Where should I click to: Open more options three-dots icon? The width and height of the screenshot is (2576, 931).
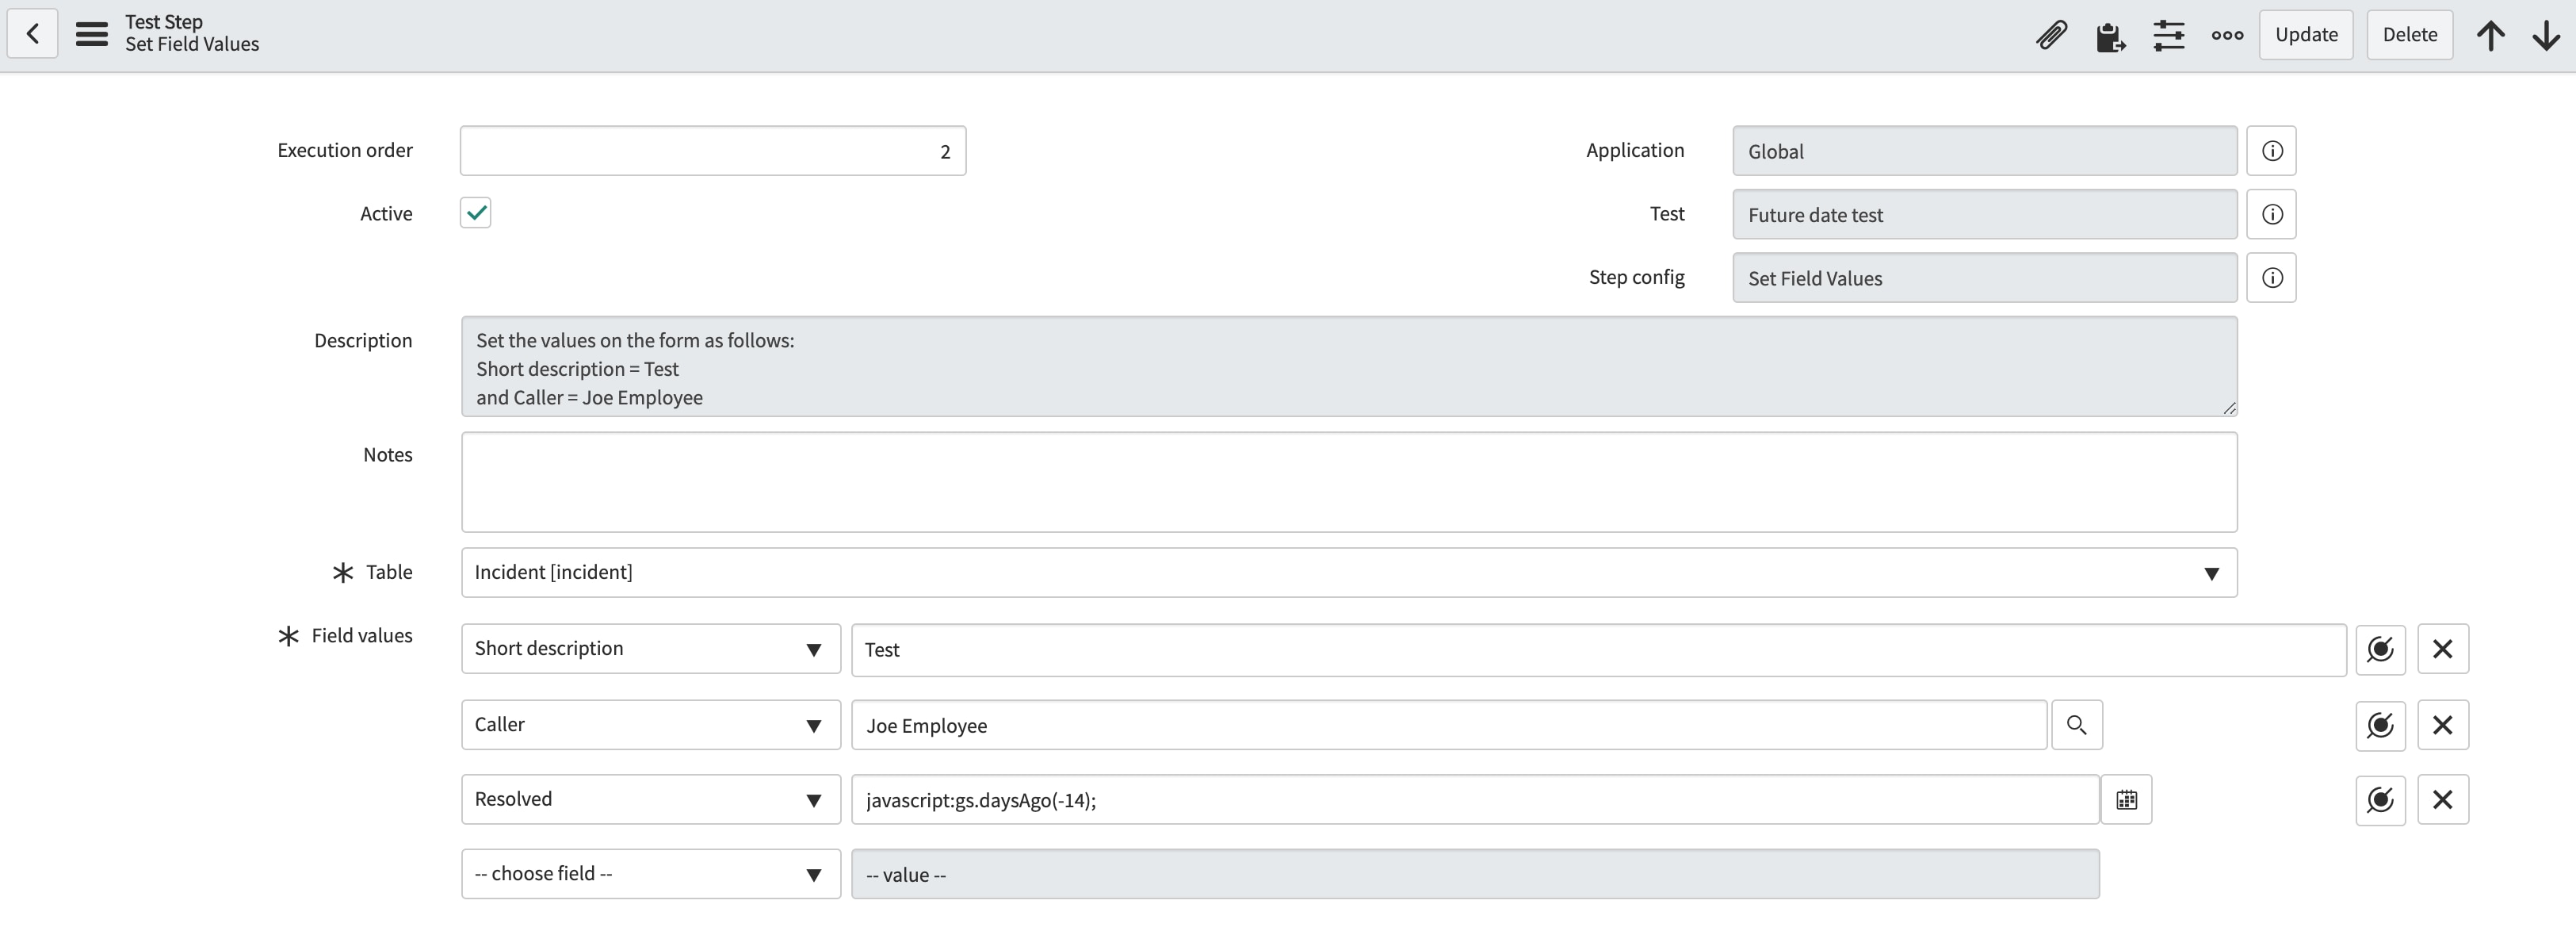tap(2227, 35)
